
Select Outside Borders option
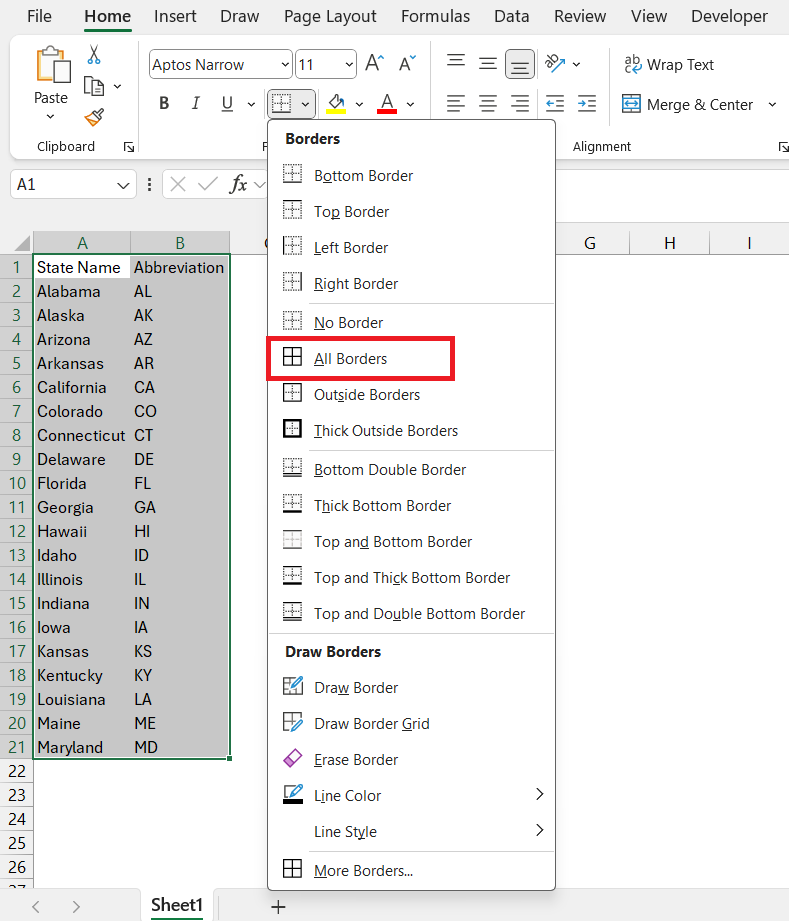click(x=411, y=394)
